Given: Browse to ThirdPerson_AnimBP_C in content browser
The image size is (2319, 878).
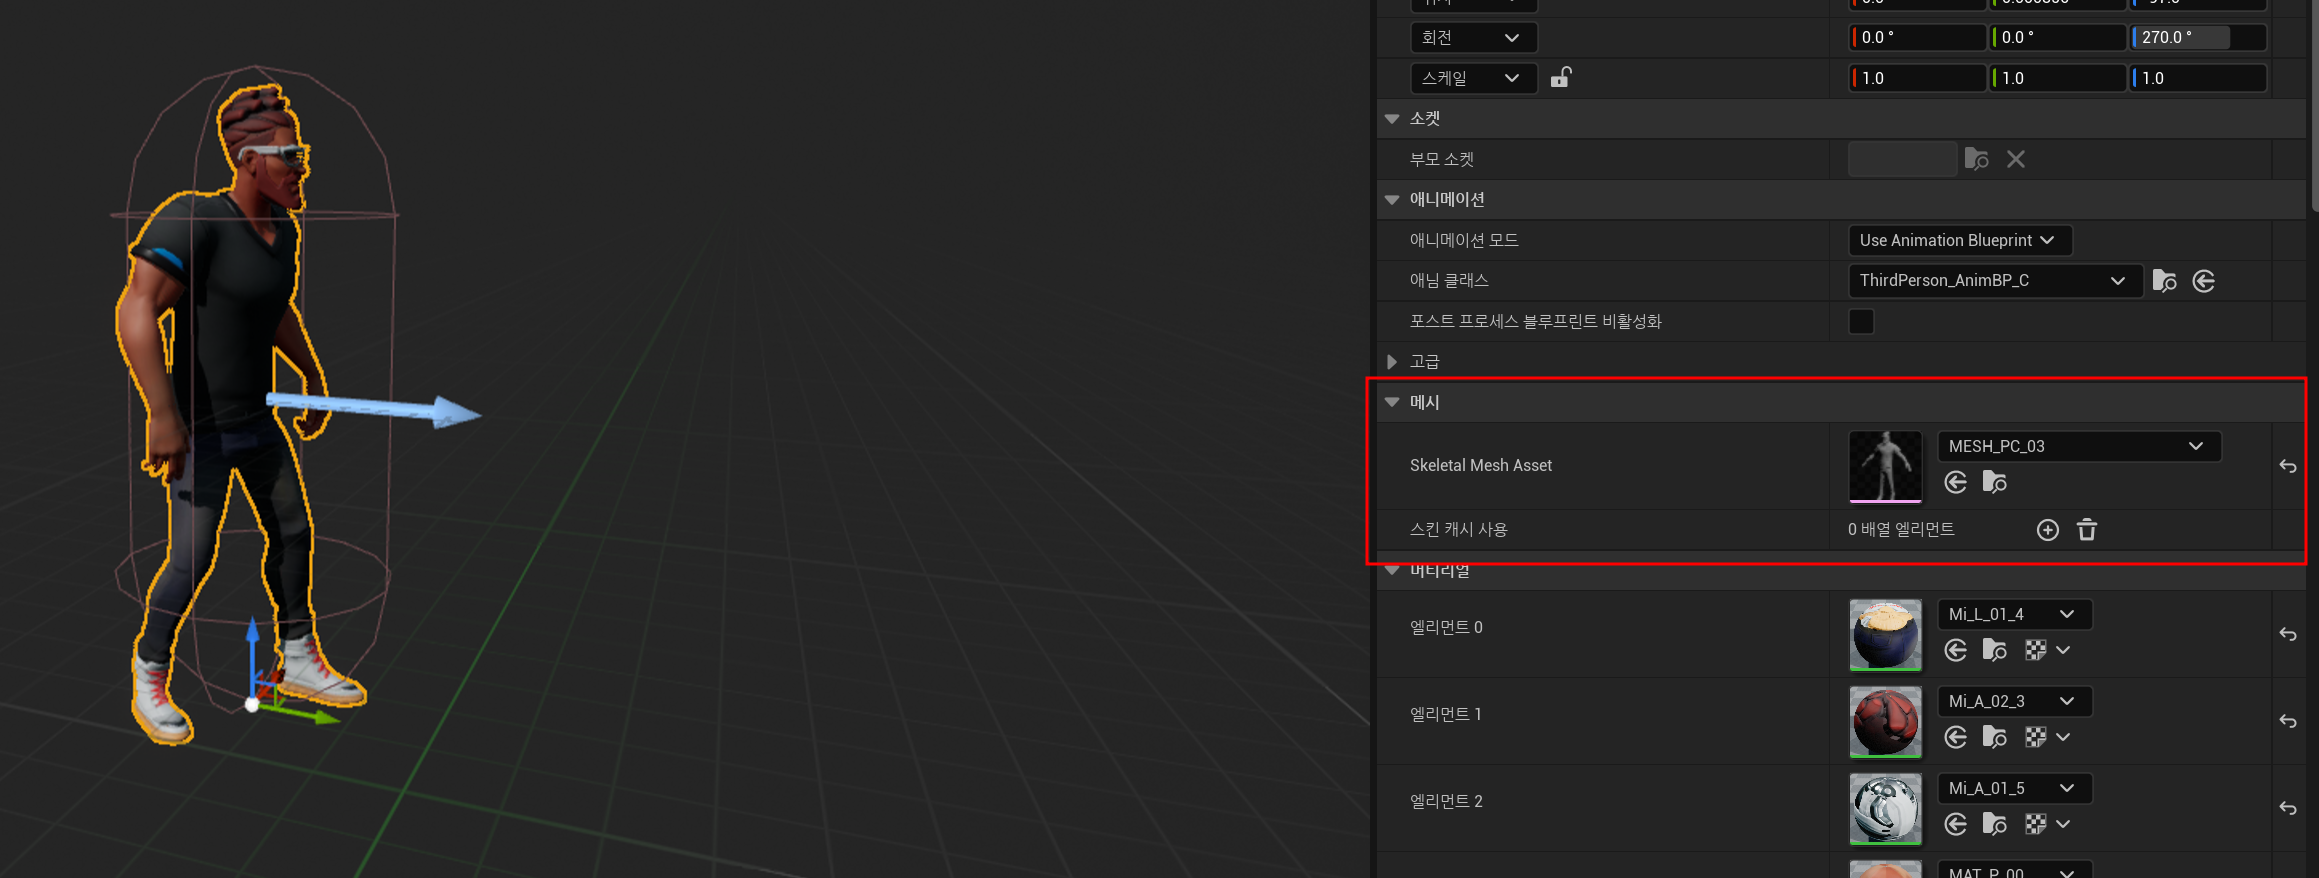Looking at the screenshot, I should [2164, 281].
